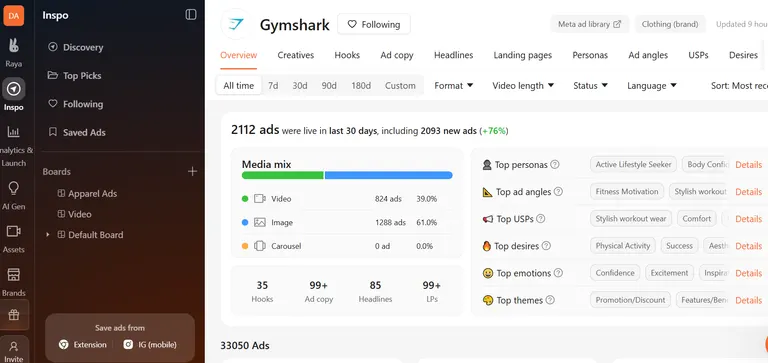Click green video segment of Media mix bar
The image size is (768, 363).
(283, 175)
